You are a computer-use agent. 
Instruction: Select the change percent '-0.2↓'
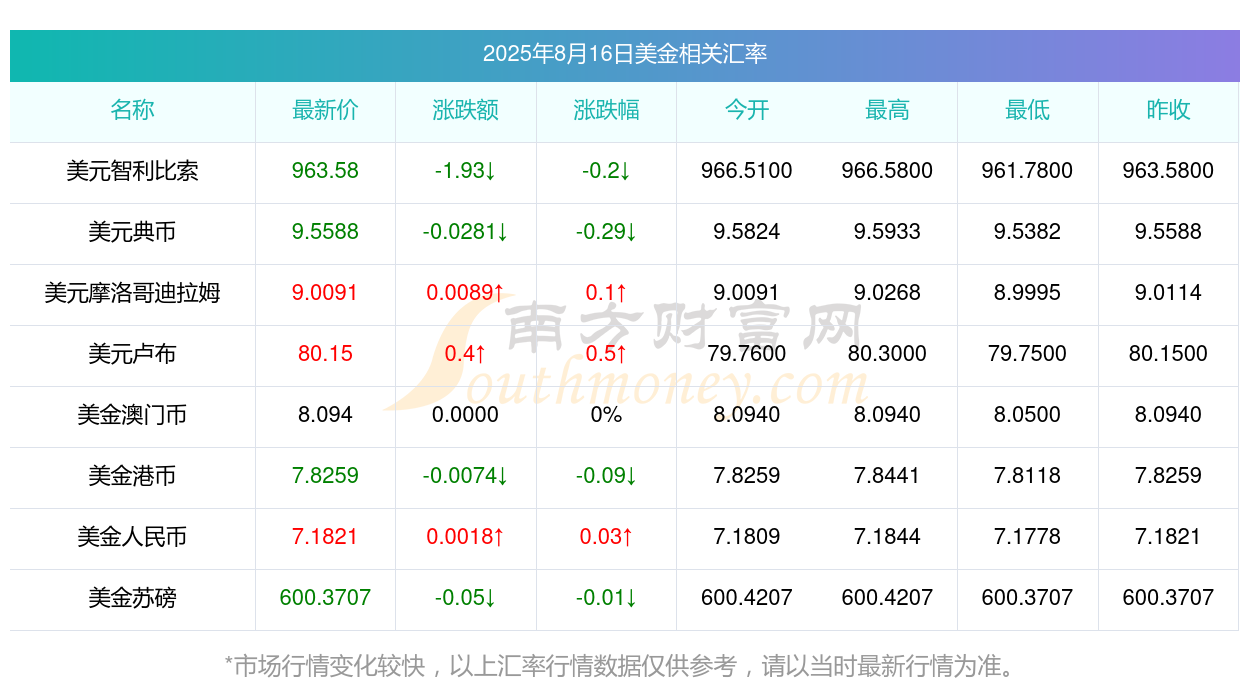coord(606,171)
